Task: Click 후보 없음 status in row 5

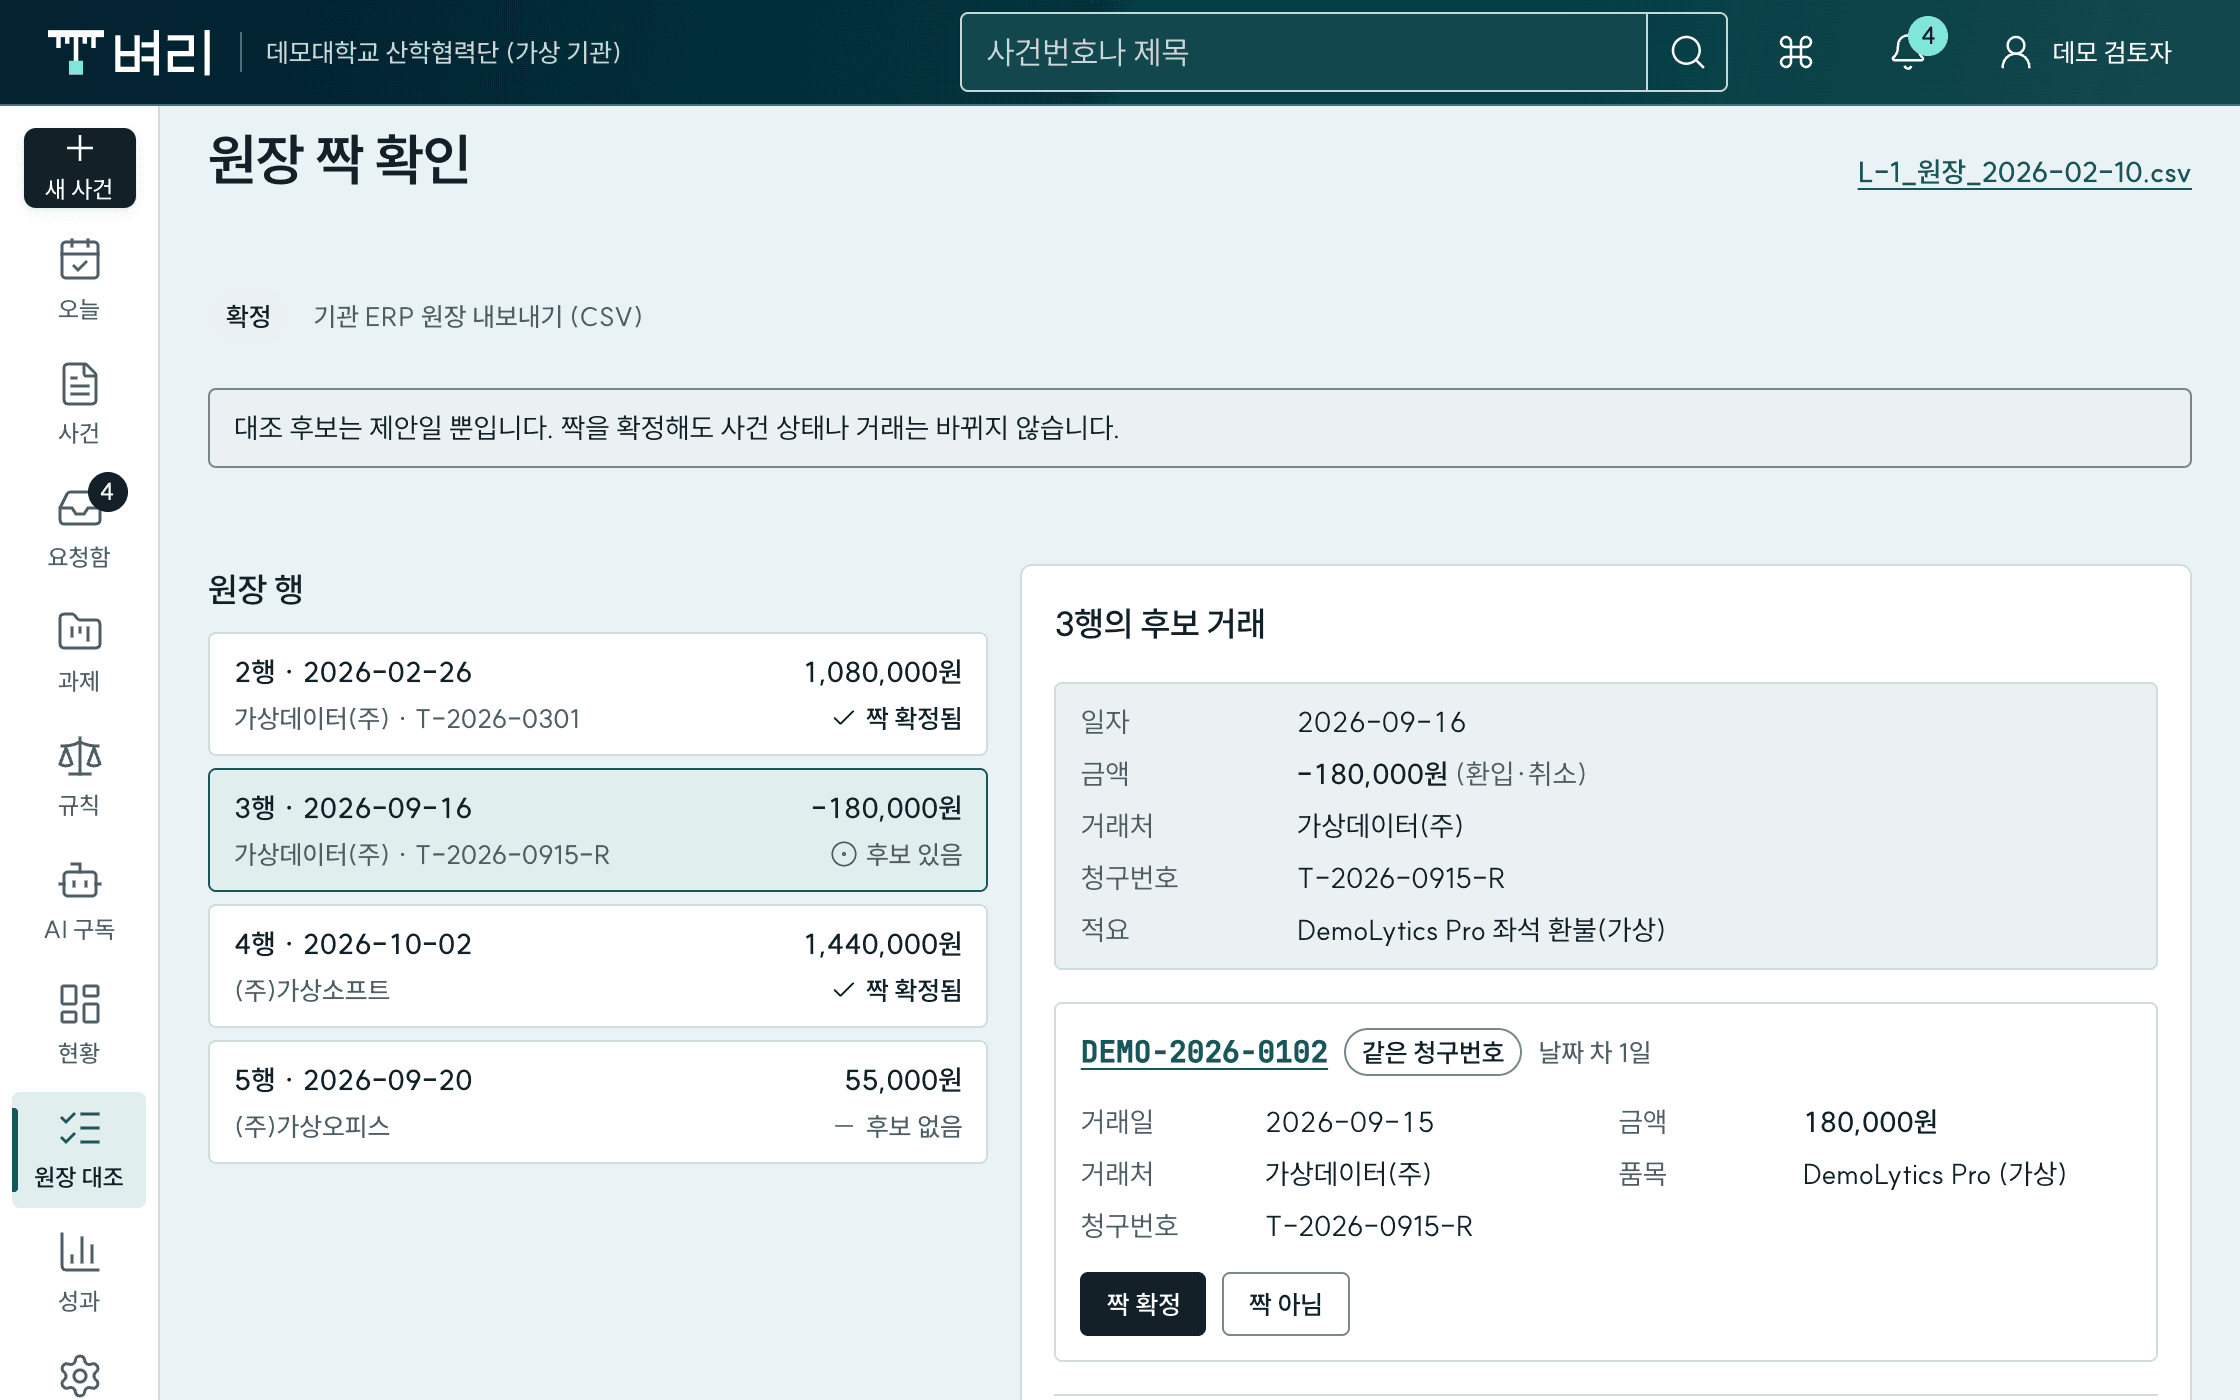Action: tap(898, 1126)
